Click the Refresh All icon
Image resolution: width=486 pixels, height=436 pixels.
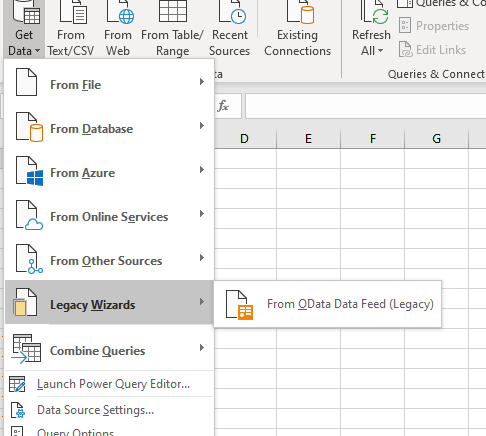374,12
